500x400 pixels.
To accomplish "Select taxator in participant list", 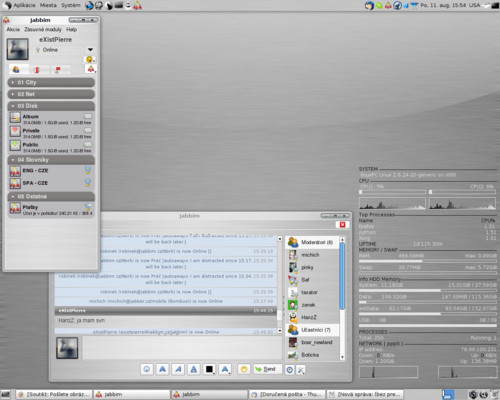I will tap(312, 292).
